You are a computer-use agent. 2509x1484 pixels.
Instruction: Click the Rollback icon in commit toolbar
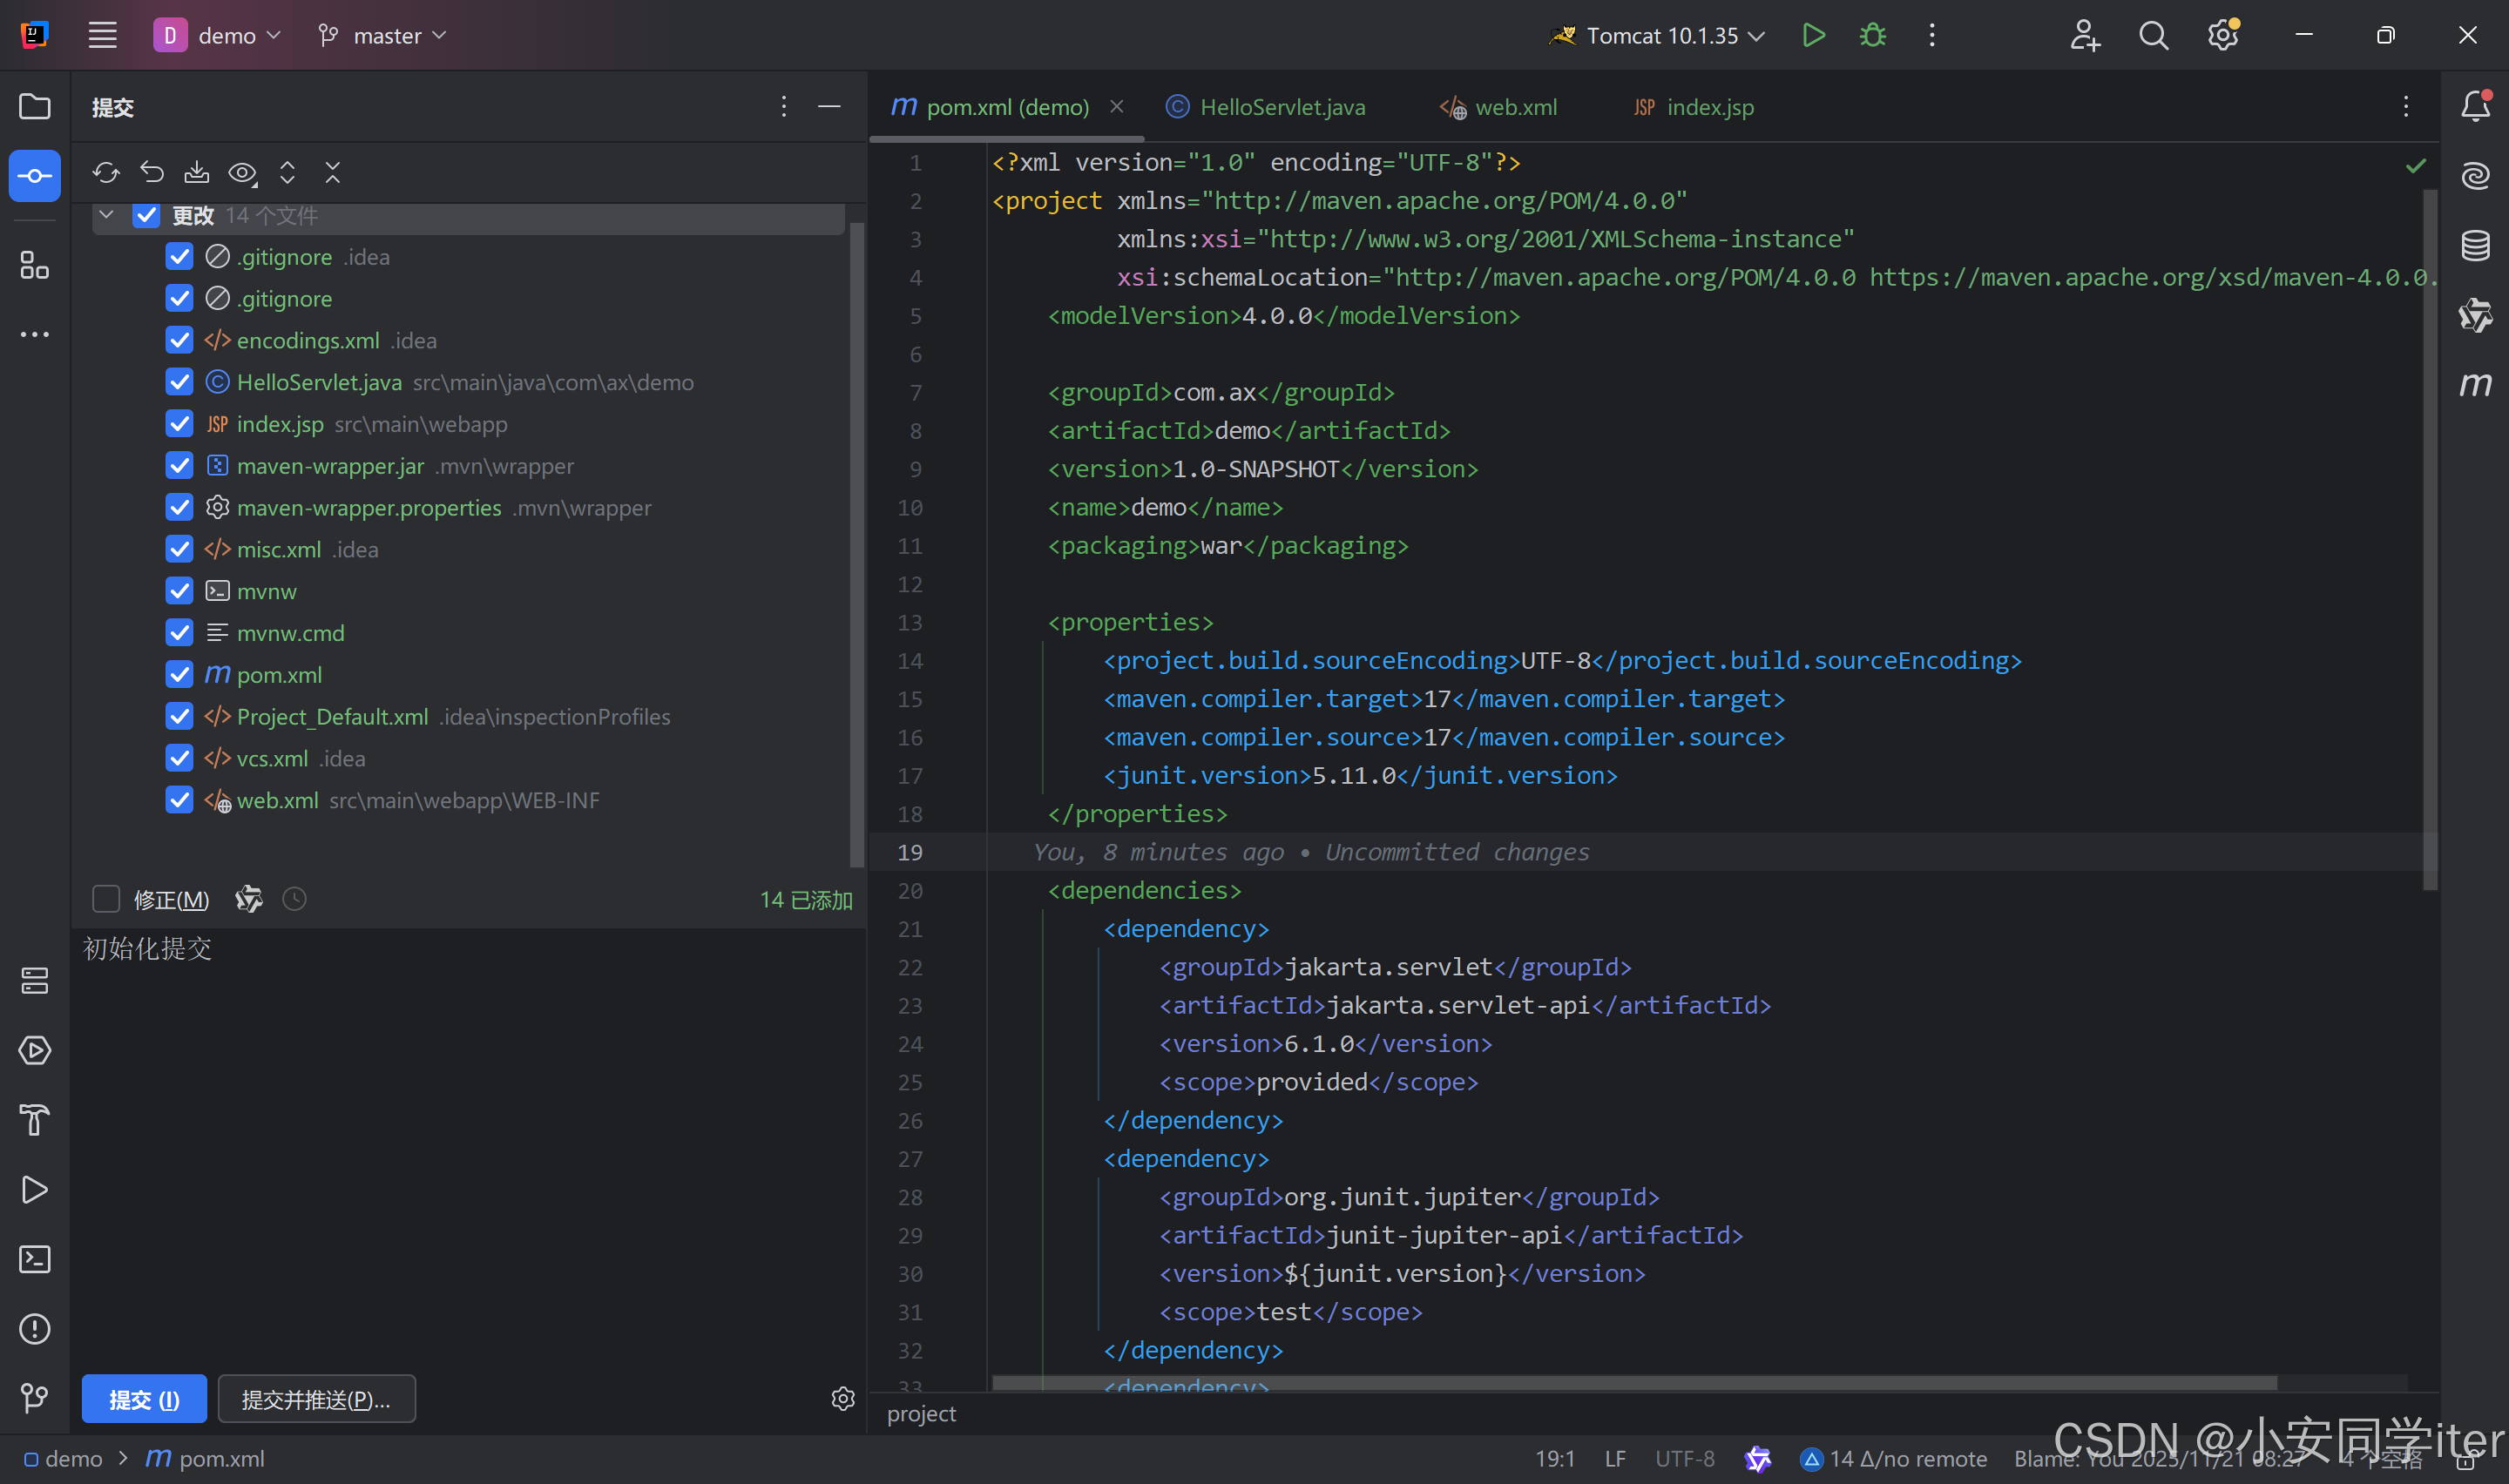pyautogui.click(x=152, y=173)
